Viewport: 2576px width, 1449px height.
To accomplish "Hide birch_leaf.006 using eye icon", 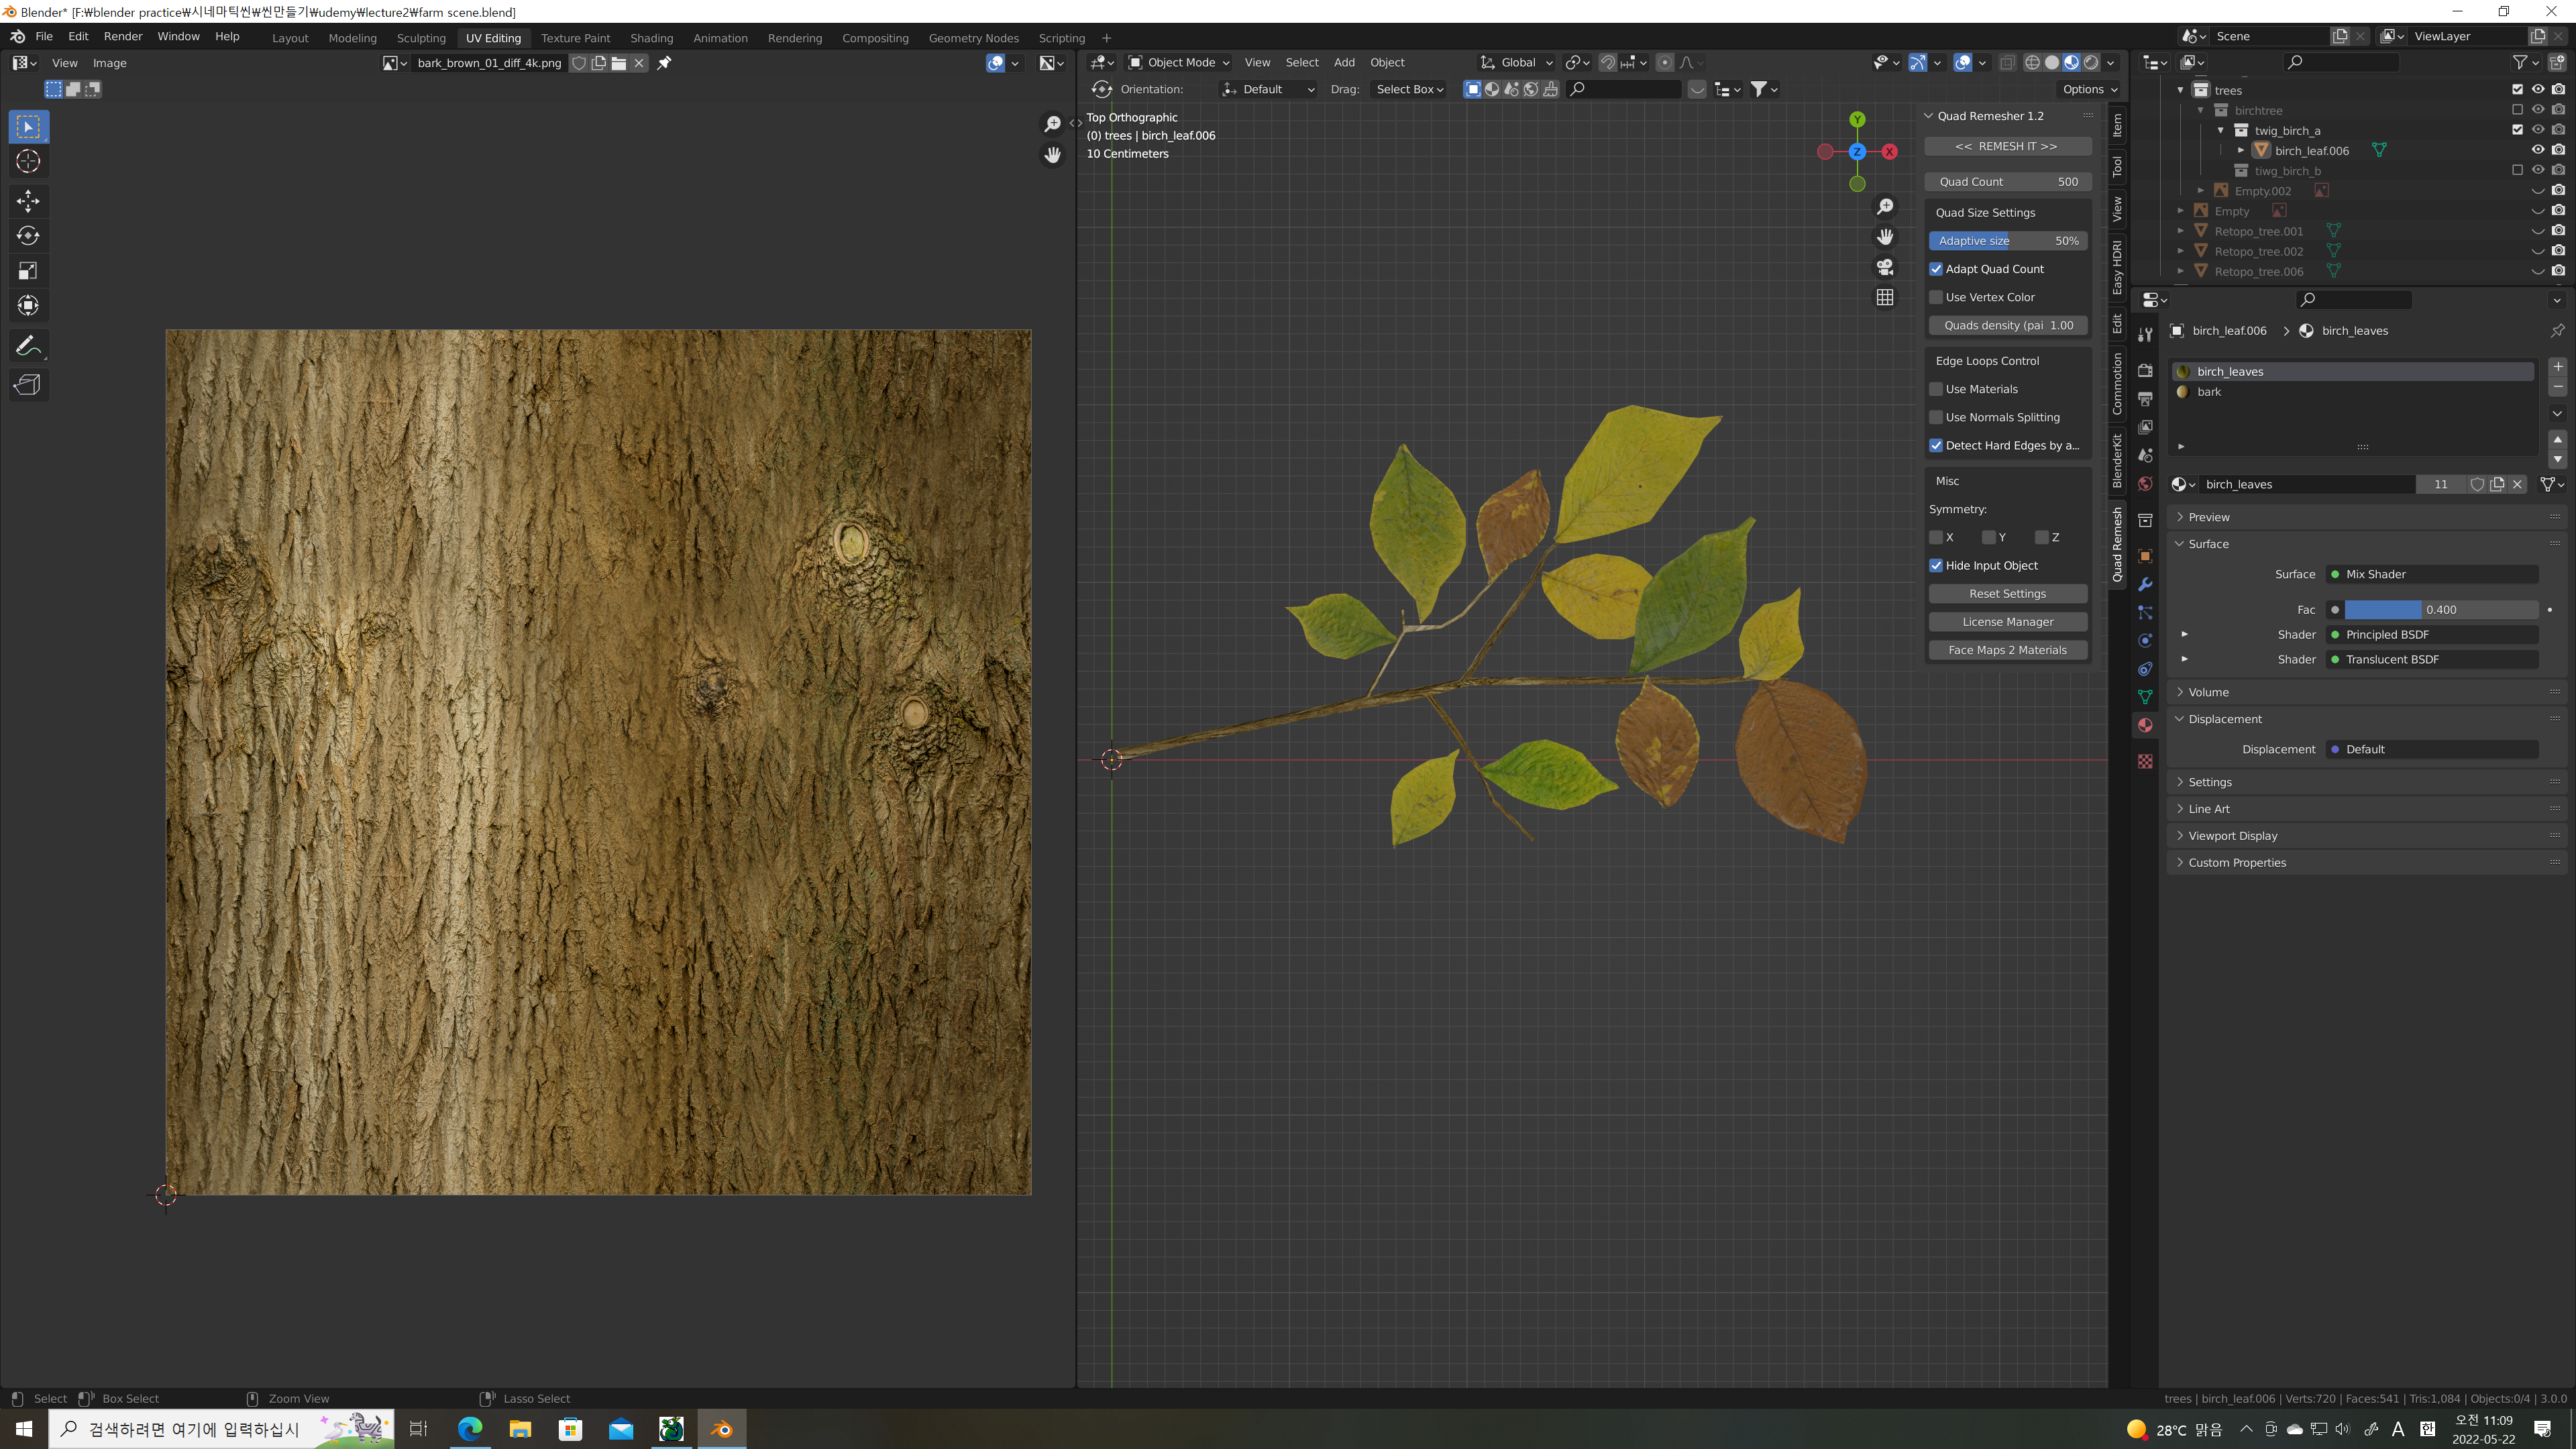I will pos(2537,150).
